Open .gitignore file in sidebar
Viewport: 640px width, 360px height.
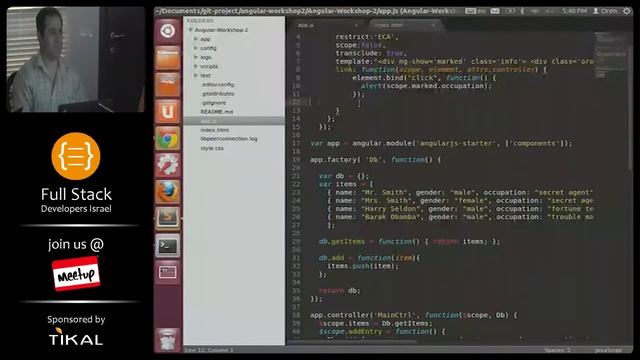tap(213, 103)
